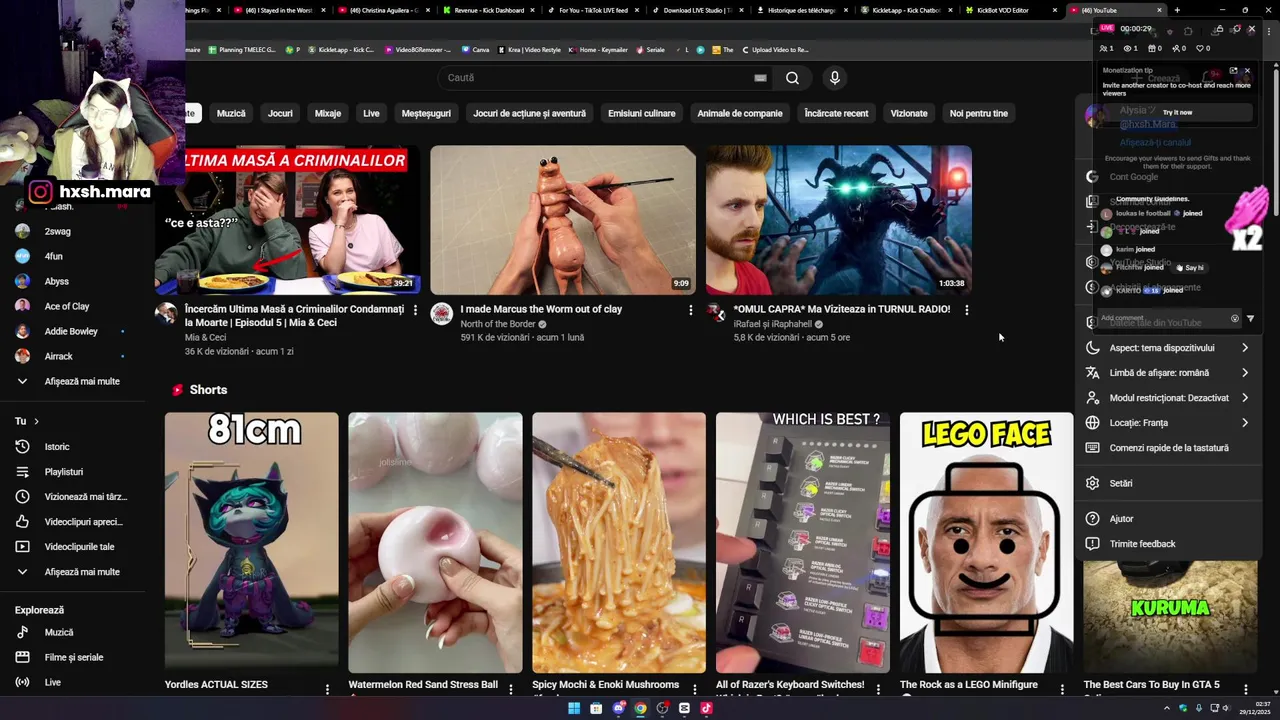The width and height of the screenshot is (1280, 720).
Task: Click the Windows Start button
Action: (574, 708)
